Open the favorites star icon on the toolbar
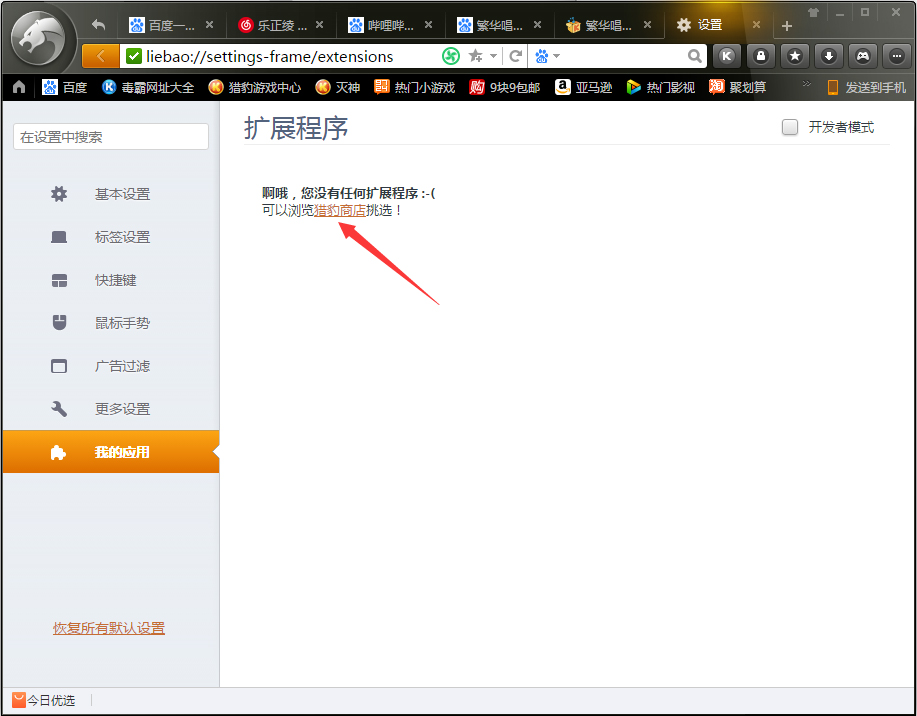This screenshot has height=716, width=917. coord(794,55)
